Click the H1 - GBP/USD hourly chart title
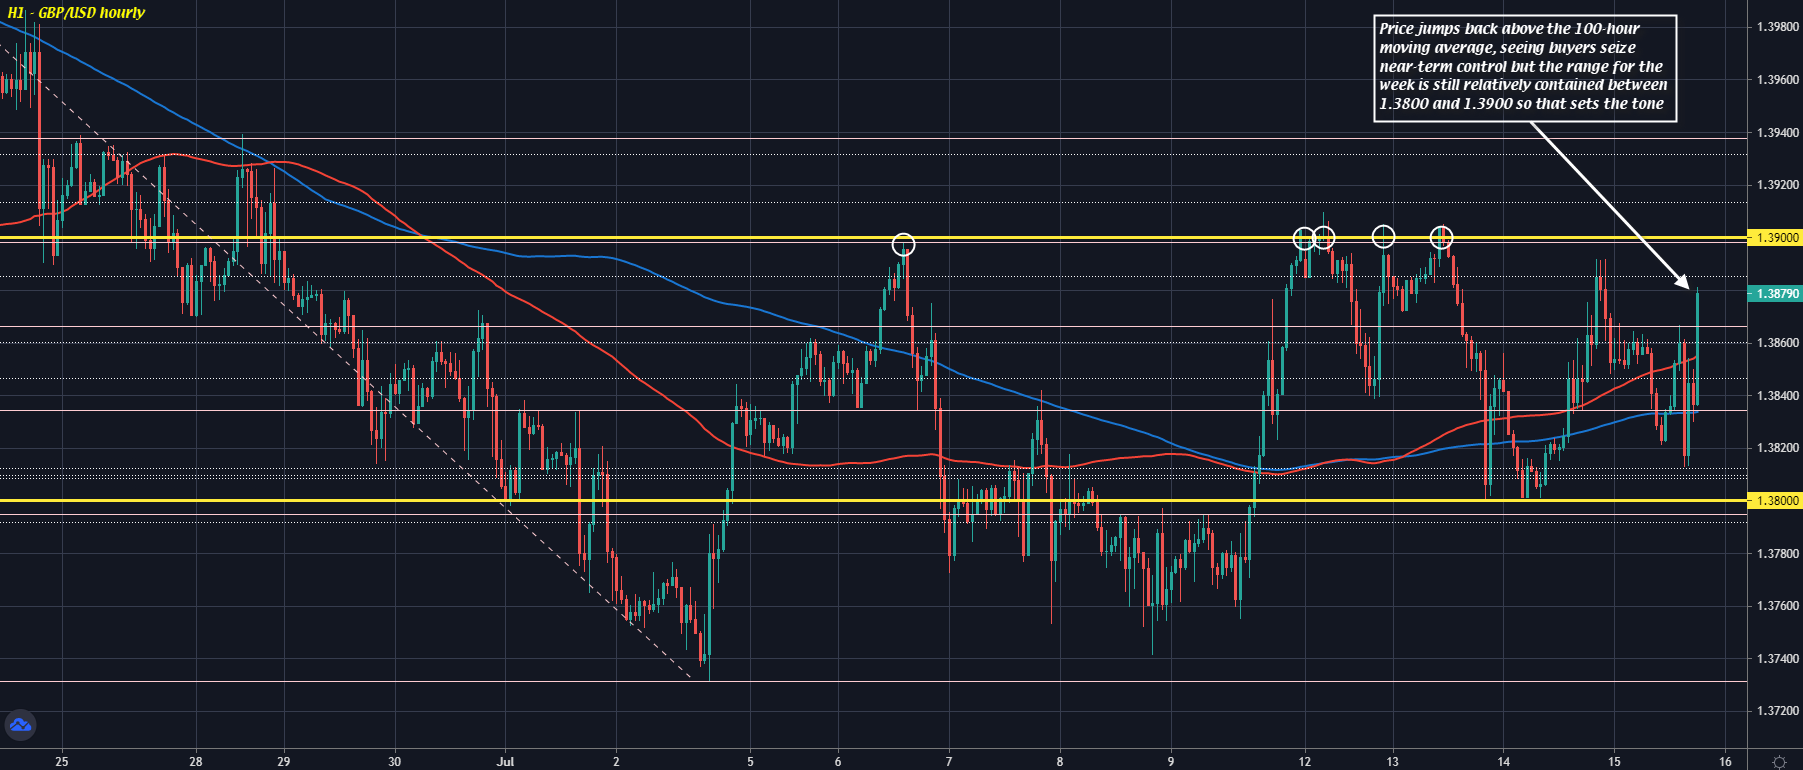This screenshot has height=770, width=1803. coord(77,13)
